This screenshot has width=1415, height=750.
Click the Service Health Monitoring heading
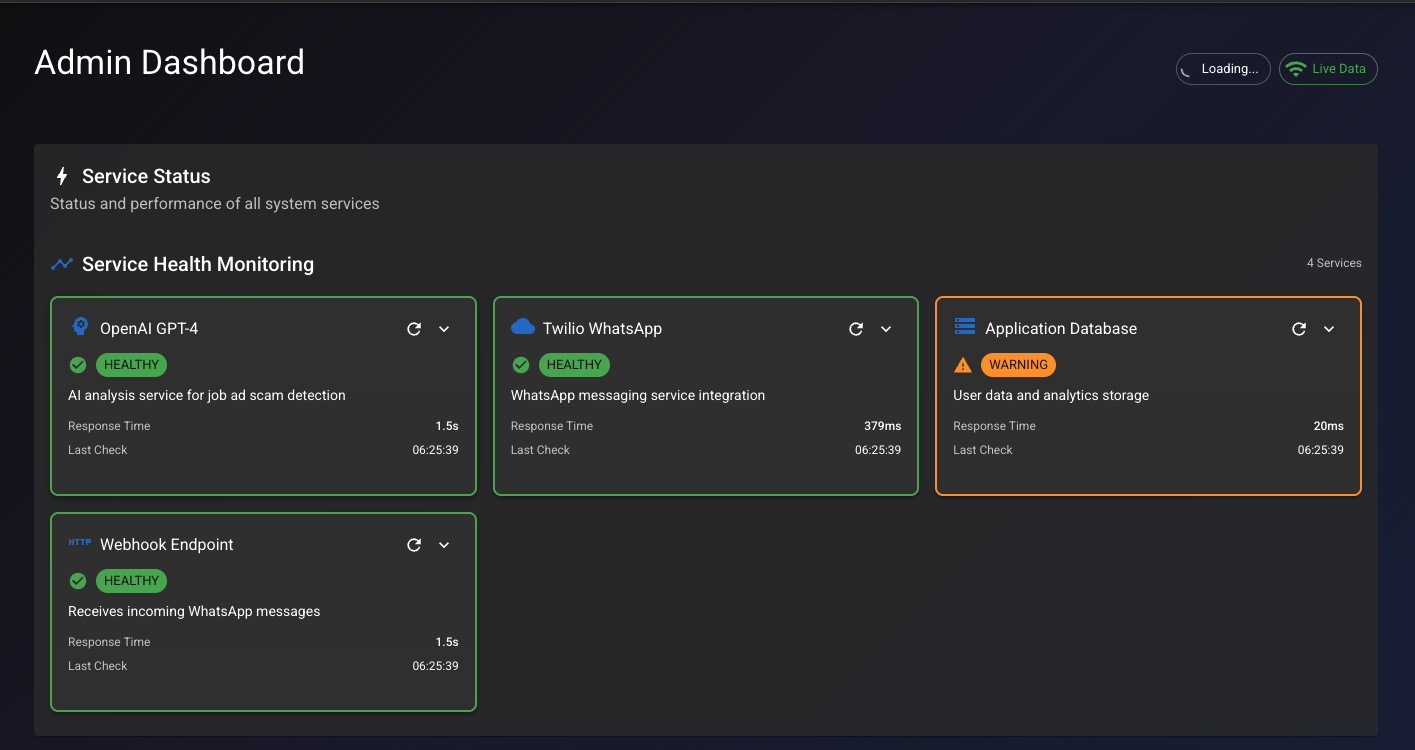click(198, 265)
